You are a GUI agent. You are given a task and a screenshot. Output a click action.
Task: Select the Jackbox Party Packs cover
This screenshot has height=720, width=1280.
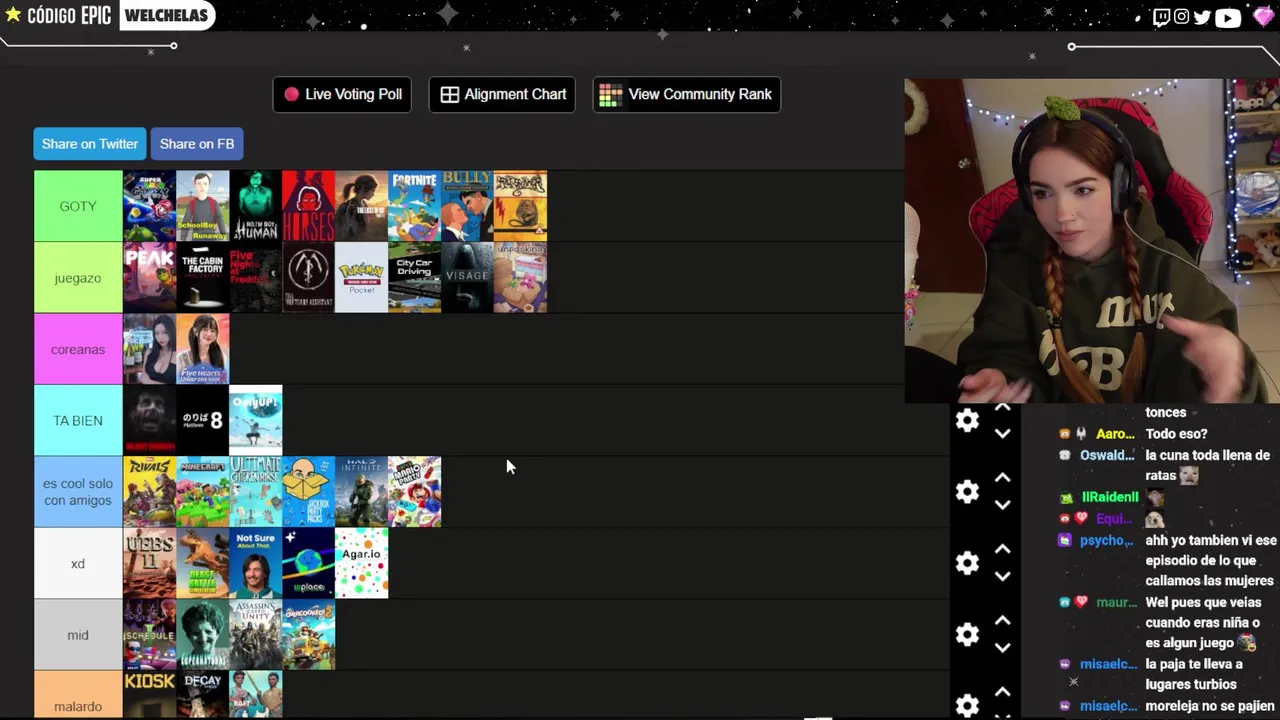308,492
